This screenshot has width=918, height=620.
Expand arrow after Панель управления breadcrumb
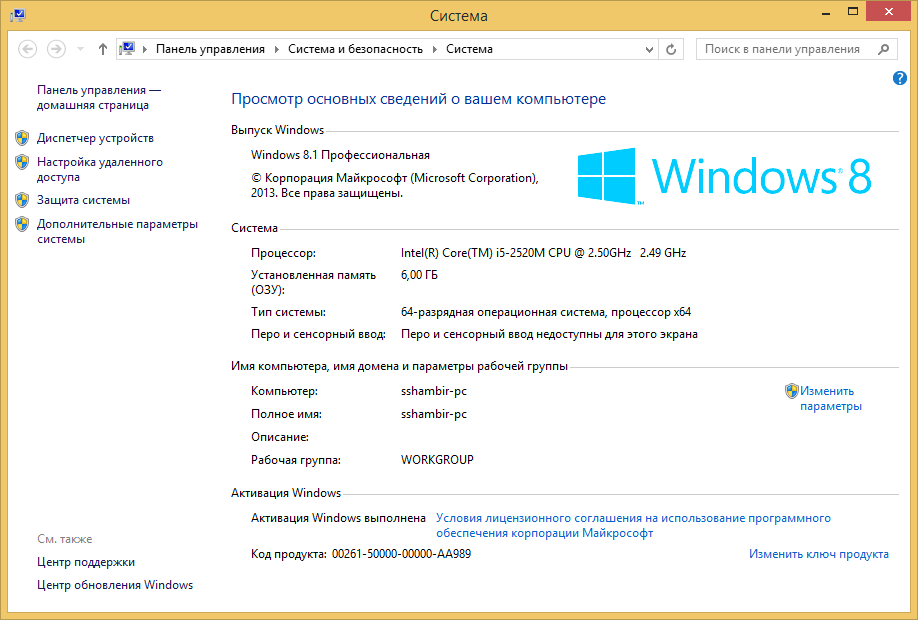(x=277, y=49)
